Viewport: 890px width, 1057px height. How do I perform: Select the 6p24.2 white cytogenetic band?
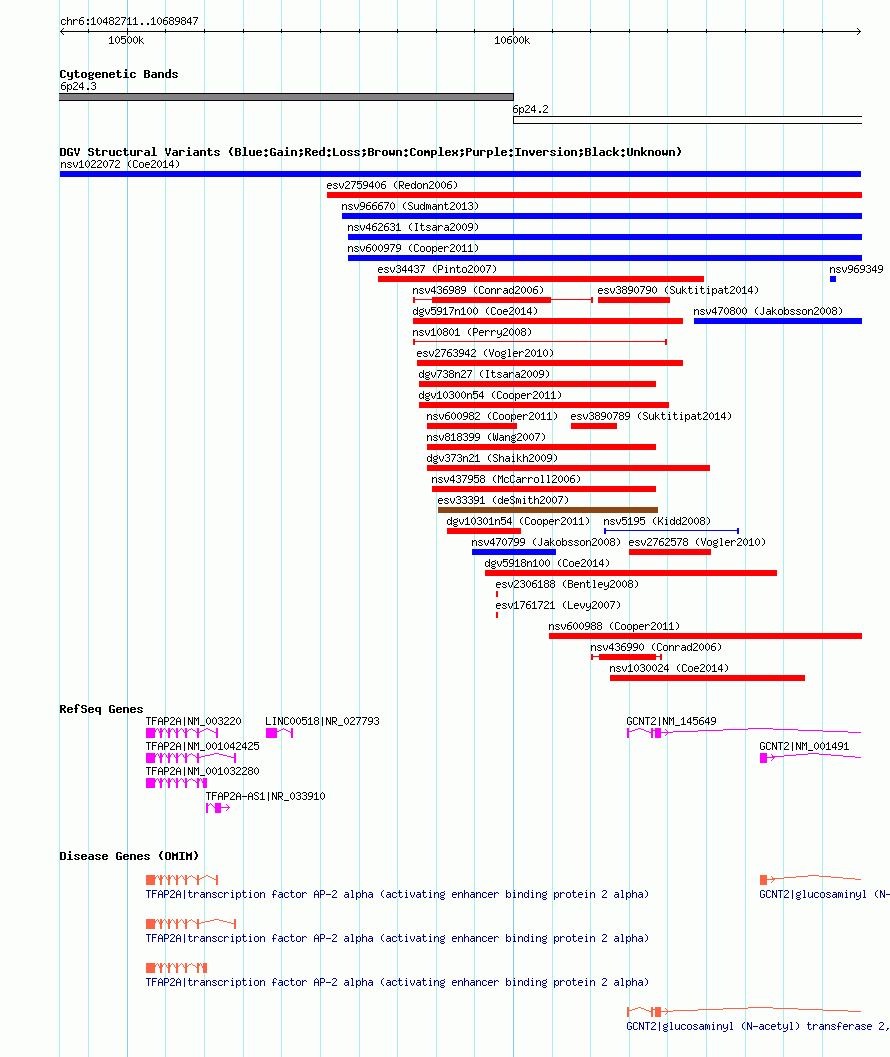(x=688, y=120)
